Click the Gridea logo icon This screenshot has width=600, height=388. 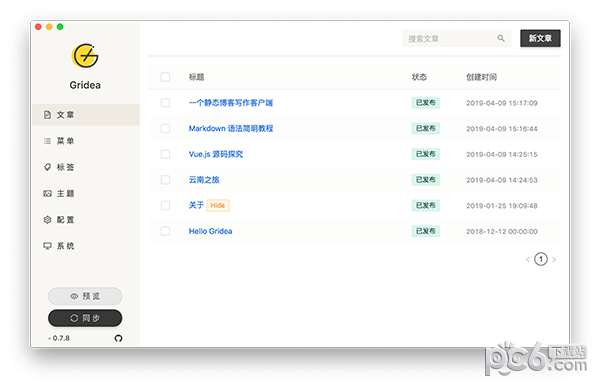point(85,56)
